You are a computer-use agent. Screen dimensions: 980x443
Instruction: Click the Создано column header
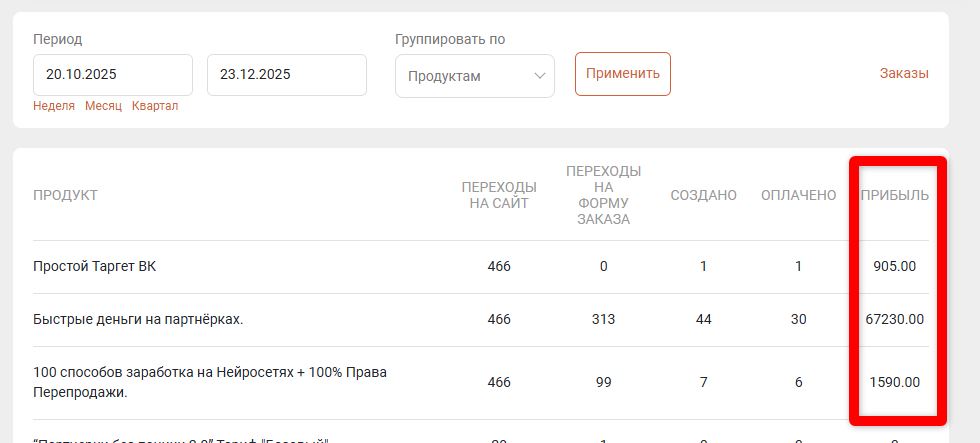tap(703, 195)
